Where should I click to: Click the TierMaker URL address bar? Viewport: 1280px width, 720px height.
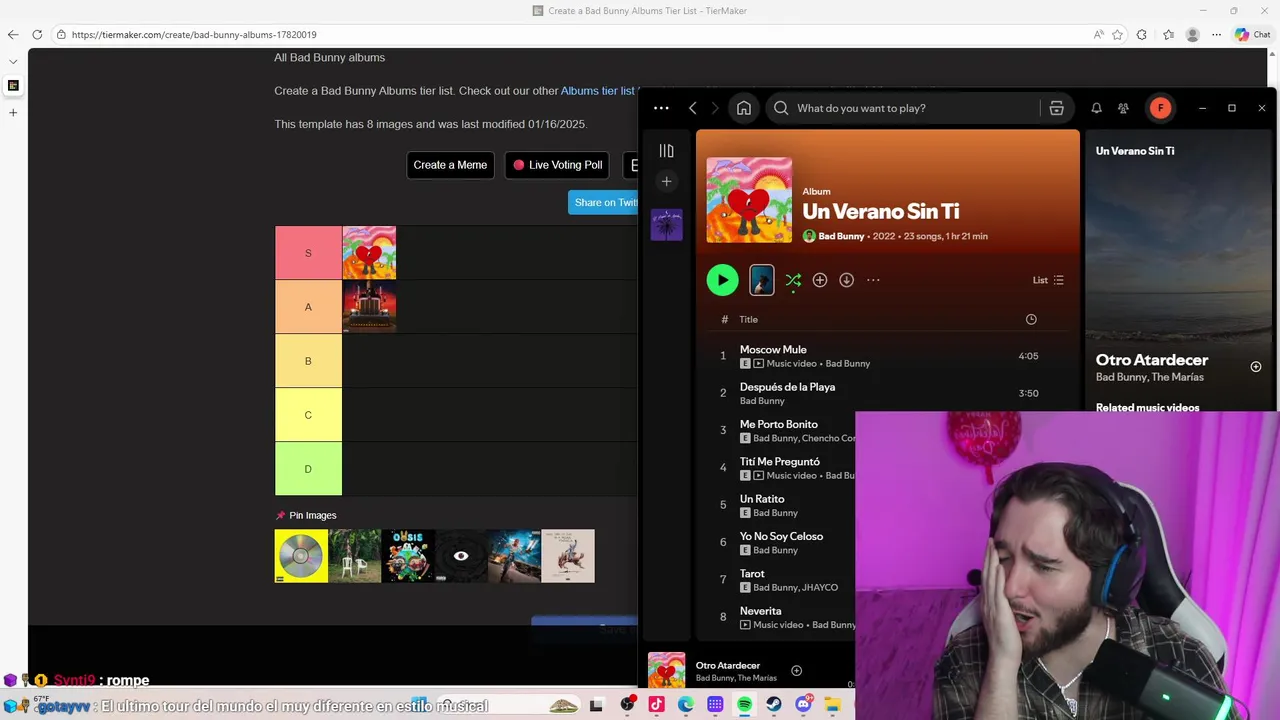coord(570,34)
